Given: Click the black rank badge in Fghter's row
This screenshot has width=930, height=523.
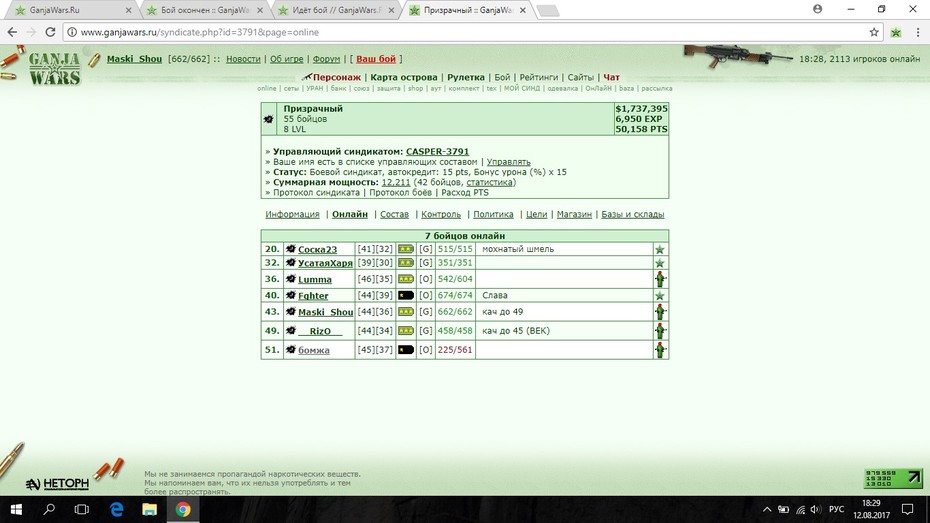Looking at the screenshot, I should click(x=406, y=295).
